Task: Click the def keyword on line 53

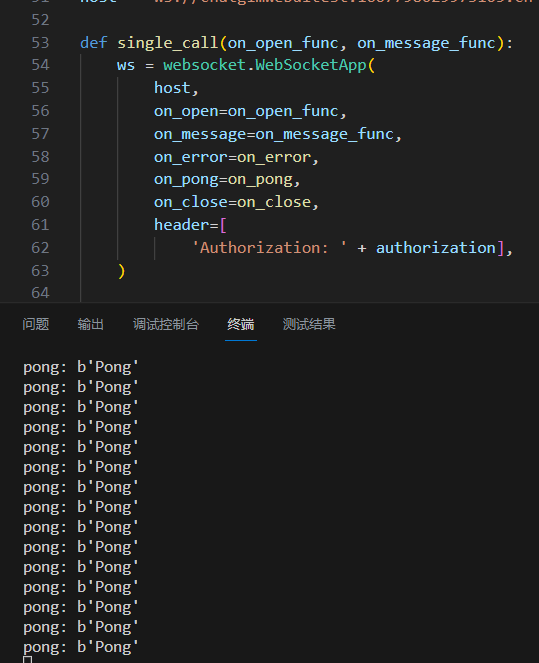Action: [93, 43]
